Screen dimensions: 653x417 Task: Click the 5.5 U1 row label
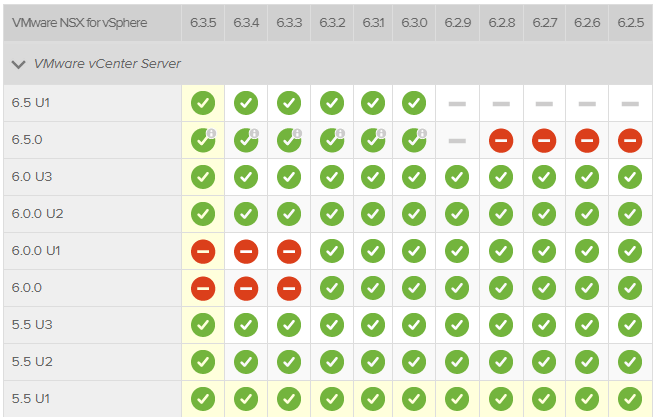[x=32, y=398]
